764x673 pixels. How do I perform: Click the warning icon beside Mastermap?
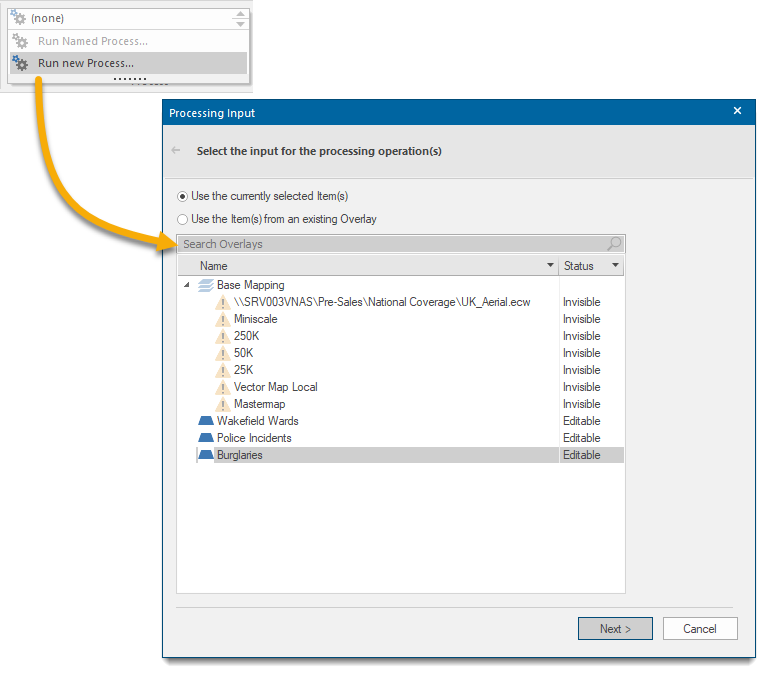click(223, 404)
